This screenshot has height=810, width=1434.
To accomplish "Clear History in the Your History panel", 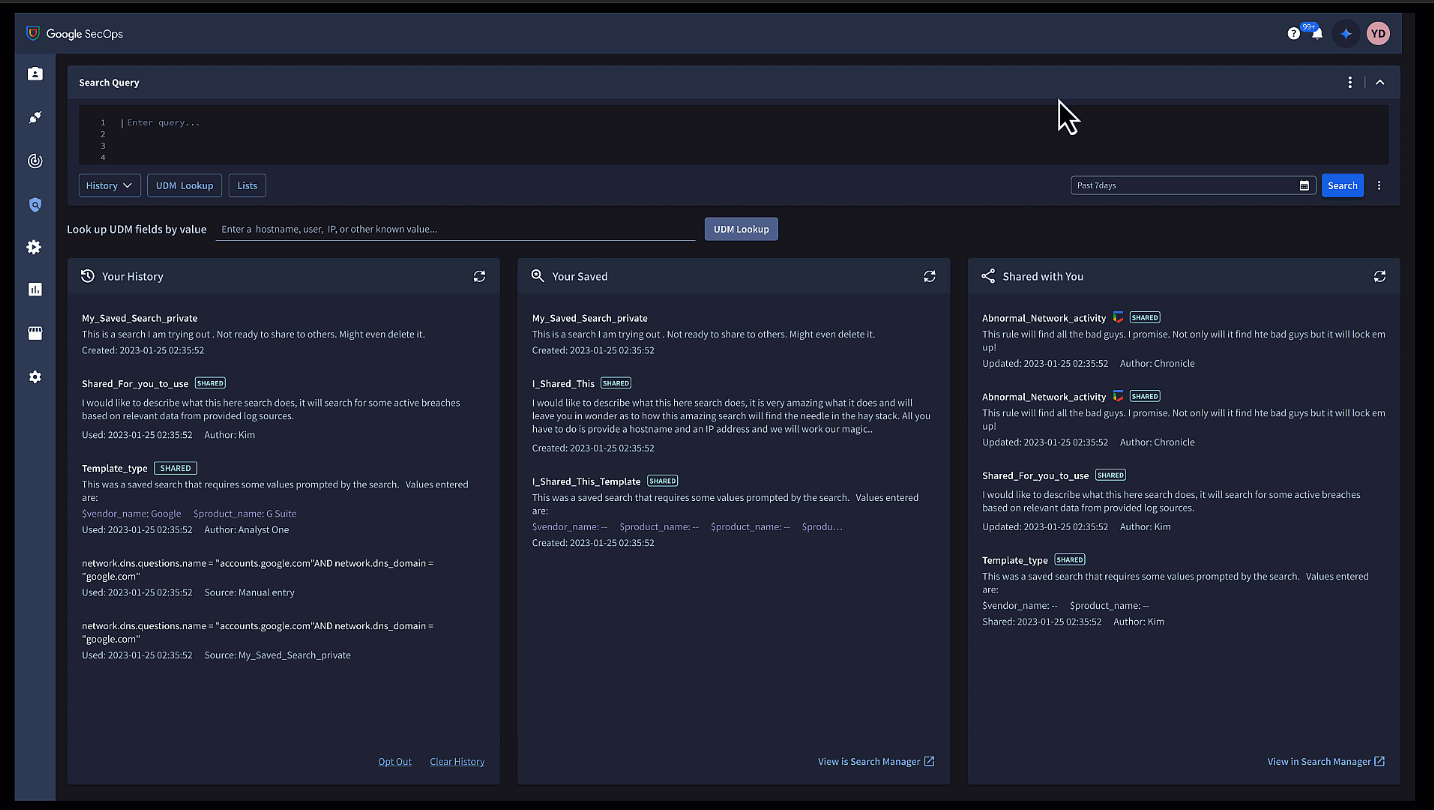I will tap(457, 761).
